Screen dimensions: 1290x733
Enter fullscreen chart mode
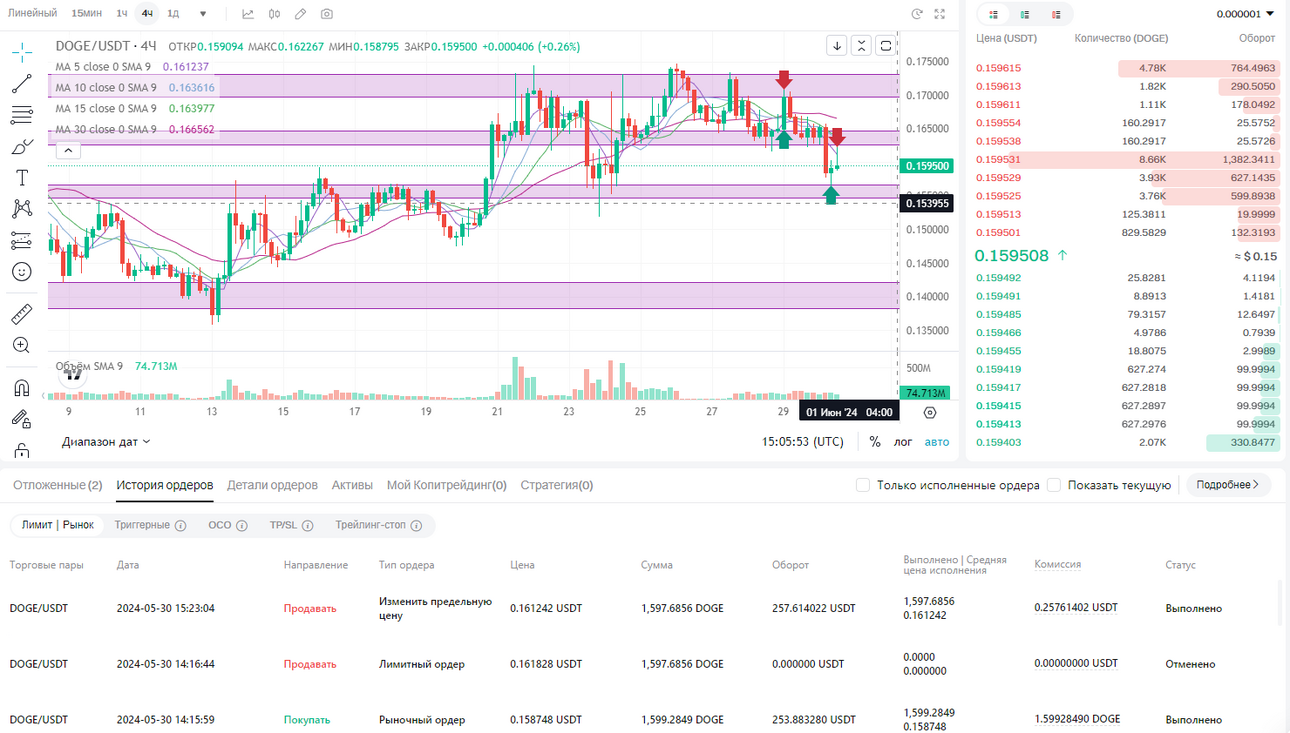pos(939,14)
